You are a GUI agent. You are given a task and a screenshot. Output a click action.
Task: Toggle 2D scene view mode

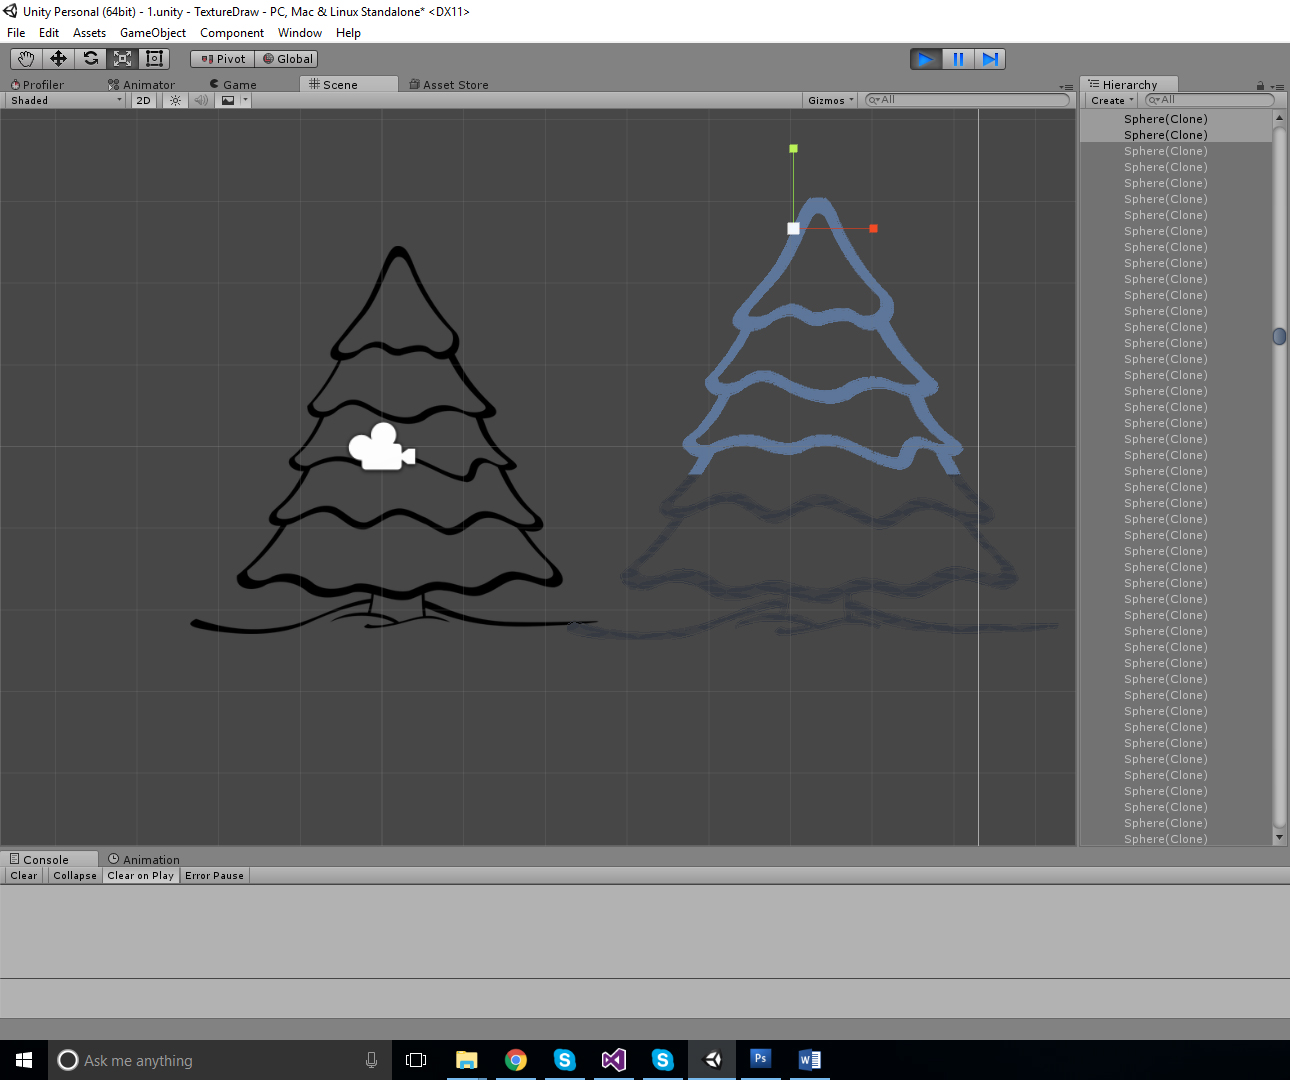(x=144, y=100)
